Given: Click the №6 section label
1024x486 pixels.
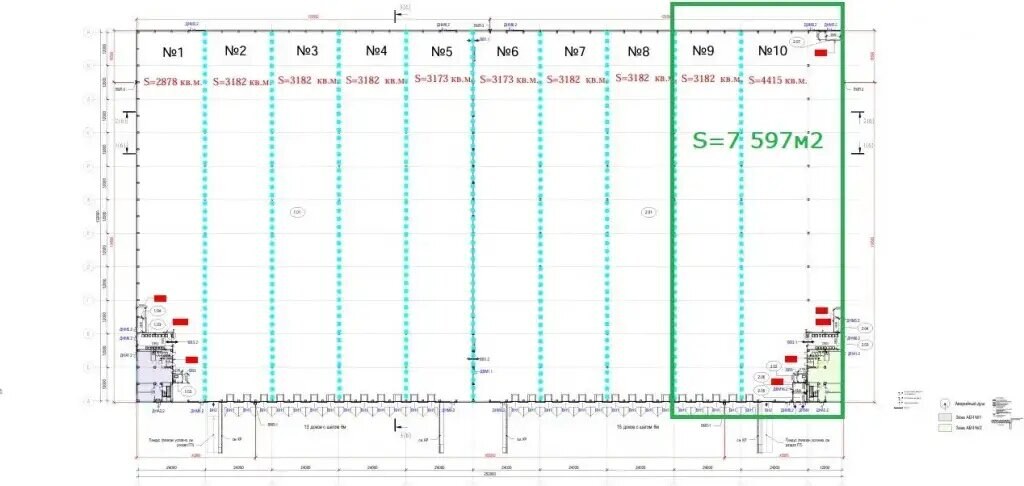Looking at the screenshot, I should [x=507, y=51].
